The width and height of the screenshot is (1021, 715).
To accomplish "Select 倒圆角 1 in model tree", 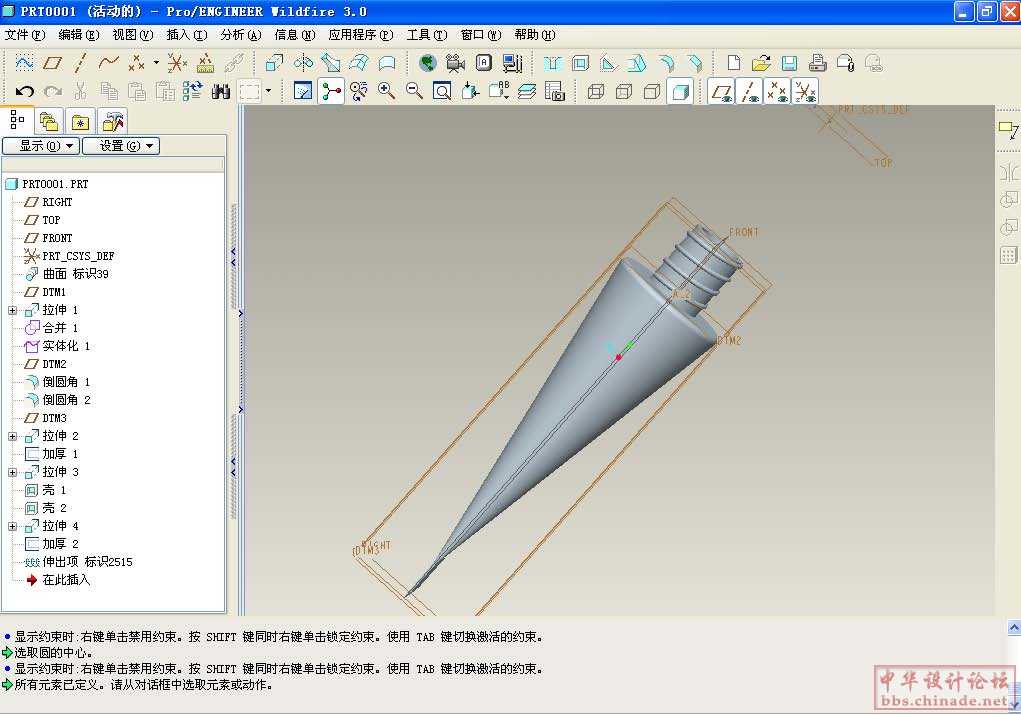I will (57, 382).
